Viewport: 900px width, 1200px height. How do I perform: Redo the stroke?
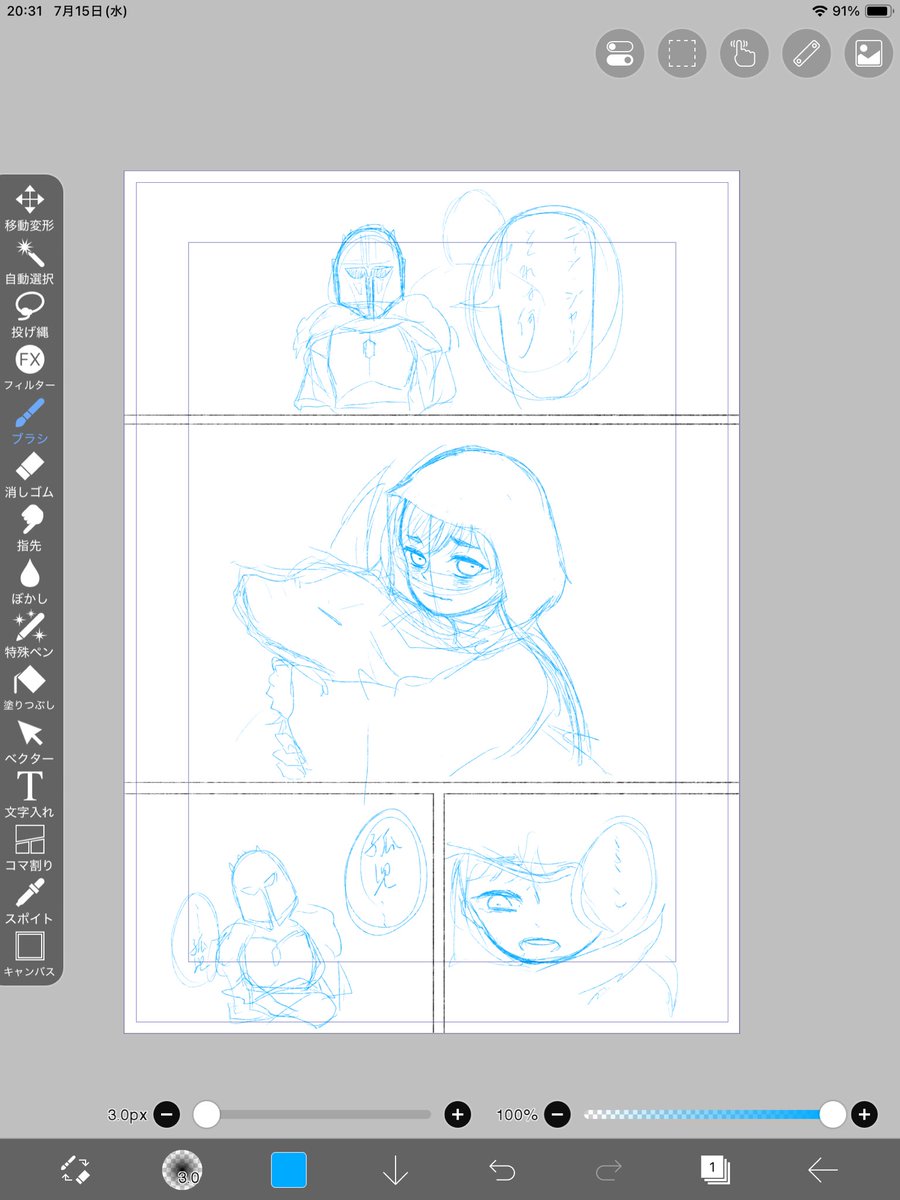(x=609, y=1169)
